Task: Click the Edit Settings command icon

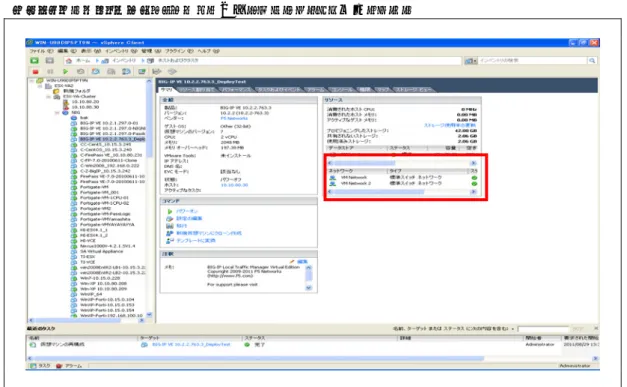Action: tap(170, 219)
